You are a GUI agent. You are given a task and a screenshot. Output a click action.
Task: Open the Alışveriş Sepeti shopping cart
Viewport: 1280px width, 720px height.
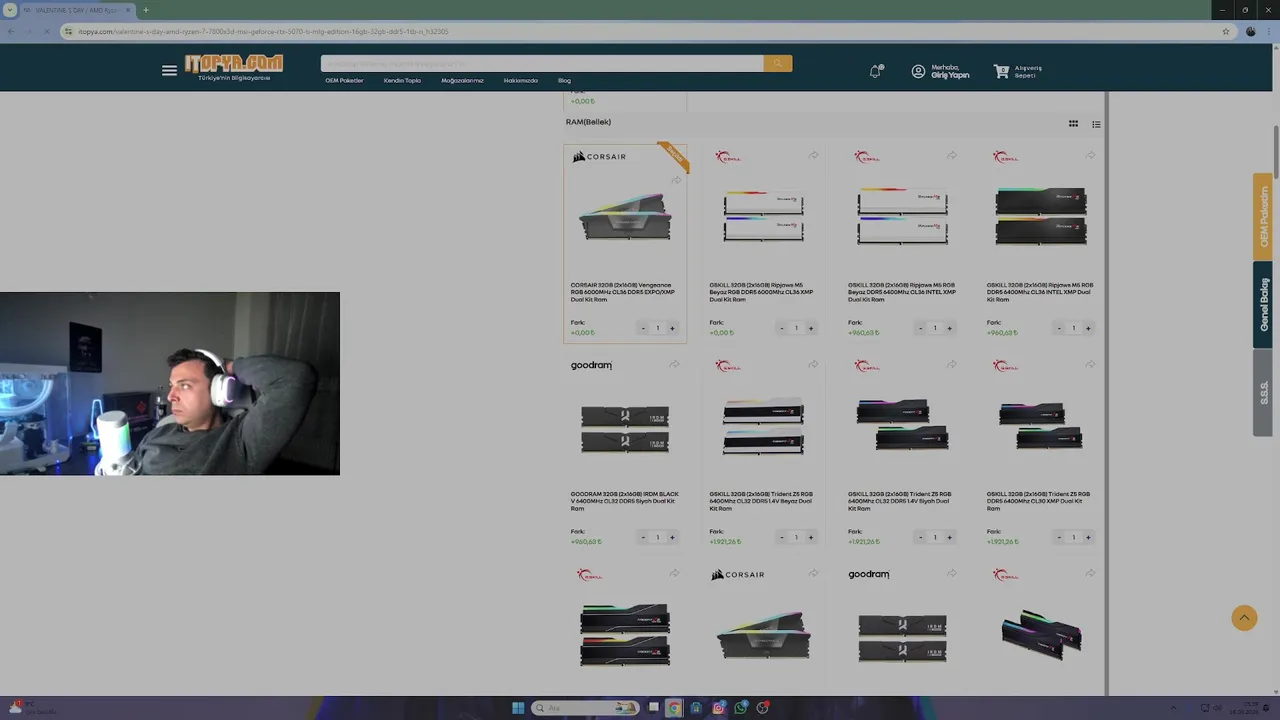pyautogui.click(x=1018, y=71)
